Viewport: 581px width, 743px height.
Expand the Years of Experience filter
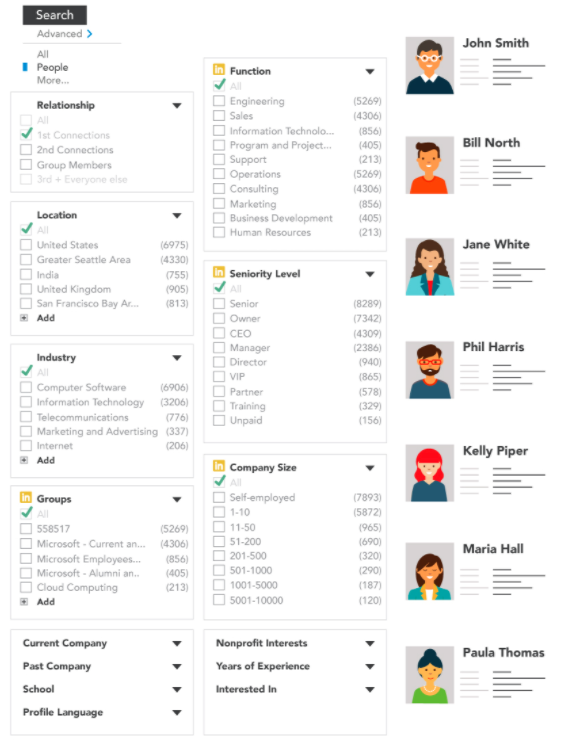click(x=370, y=667)
